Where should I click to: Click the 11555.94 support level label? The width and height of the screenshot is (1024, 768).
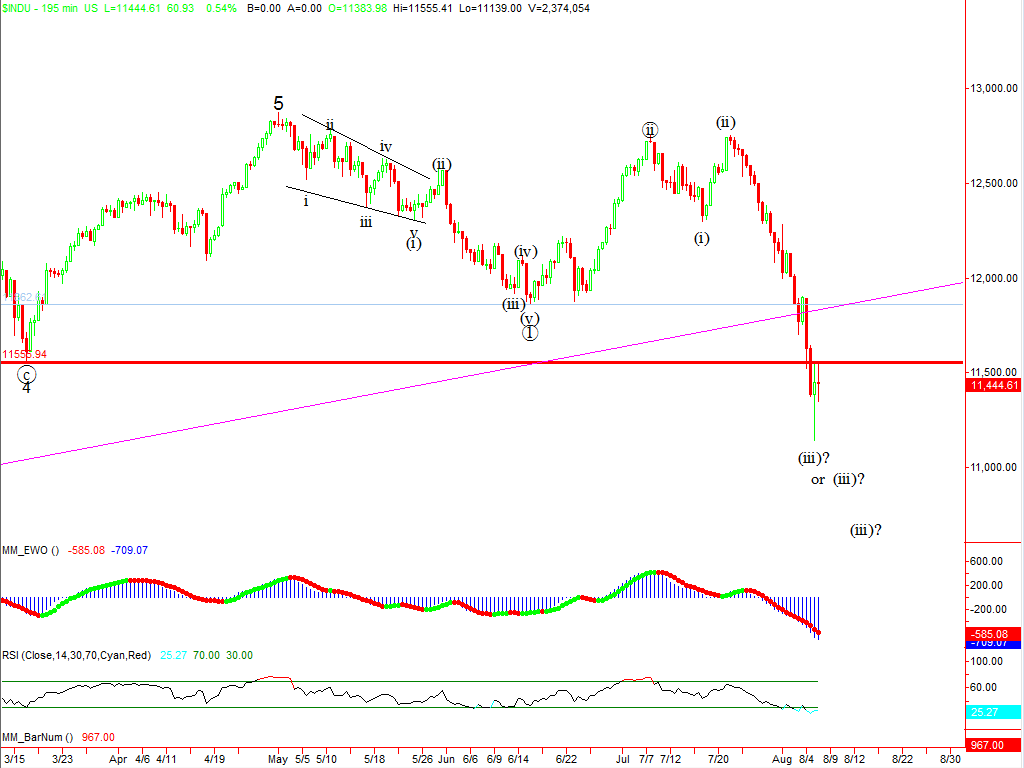(24, 354)
